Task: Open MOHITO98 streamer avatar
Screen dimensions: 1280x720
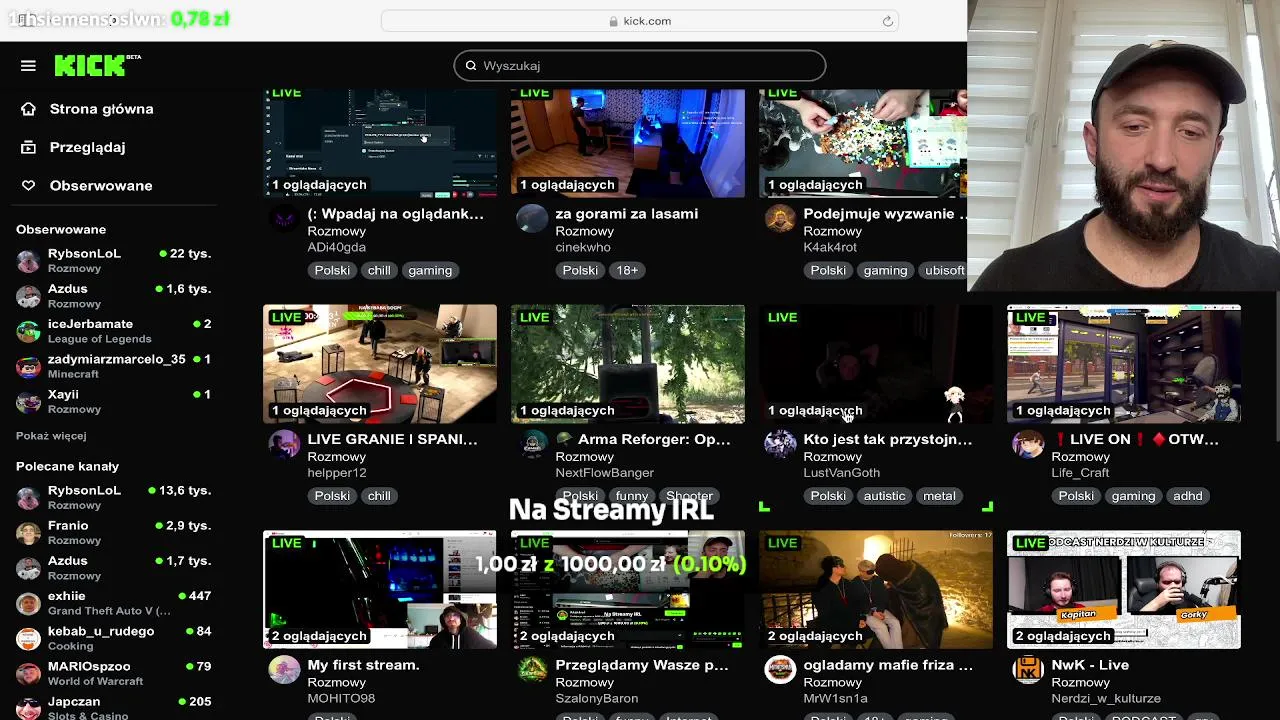Action: (284, 670)
